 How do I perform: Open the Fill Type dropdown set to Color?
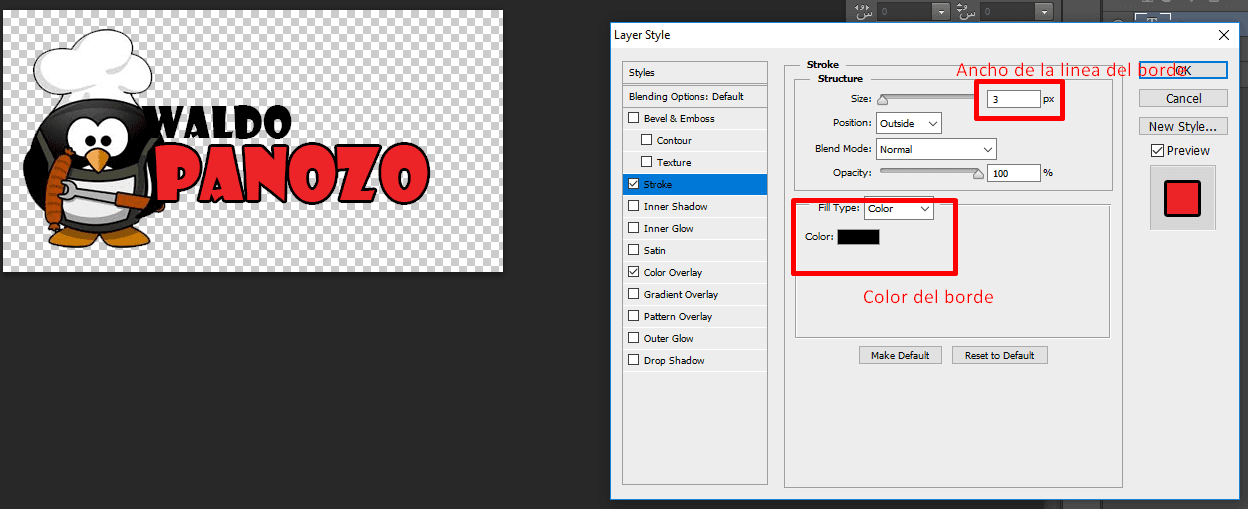[x=899, y=209]
